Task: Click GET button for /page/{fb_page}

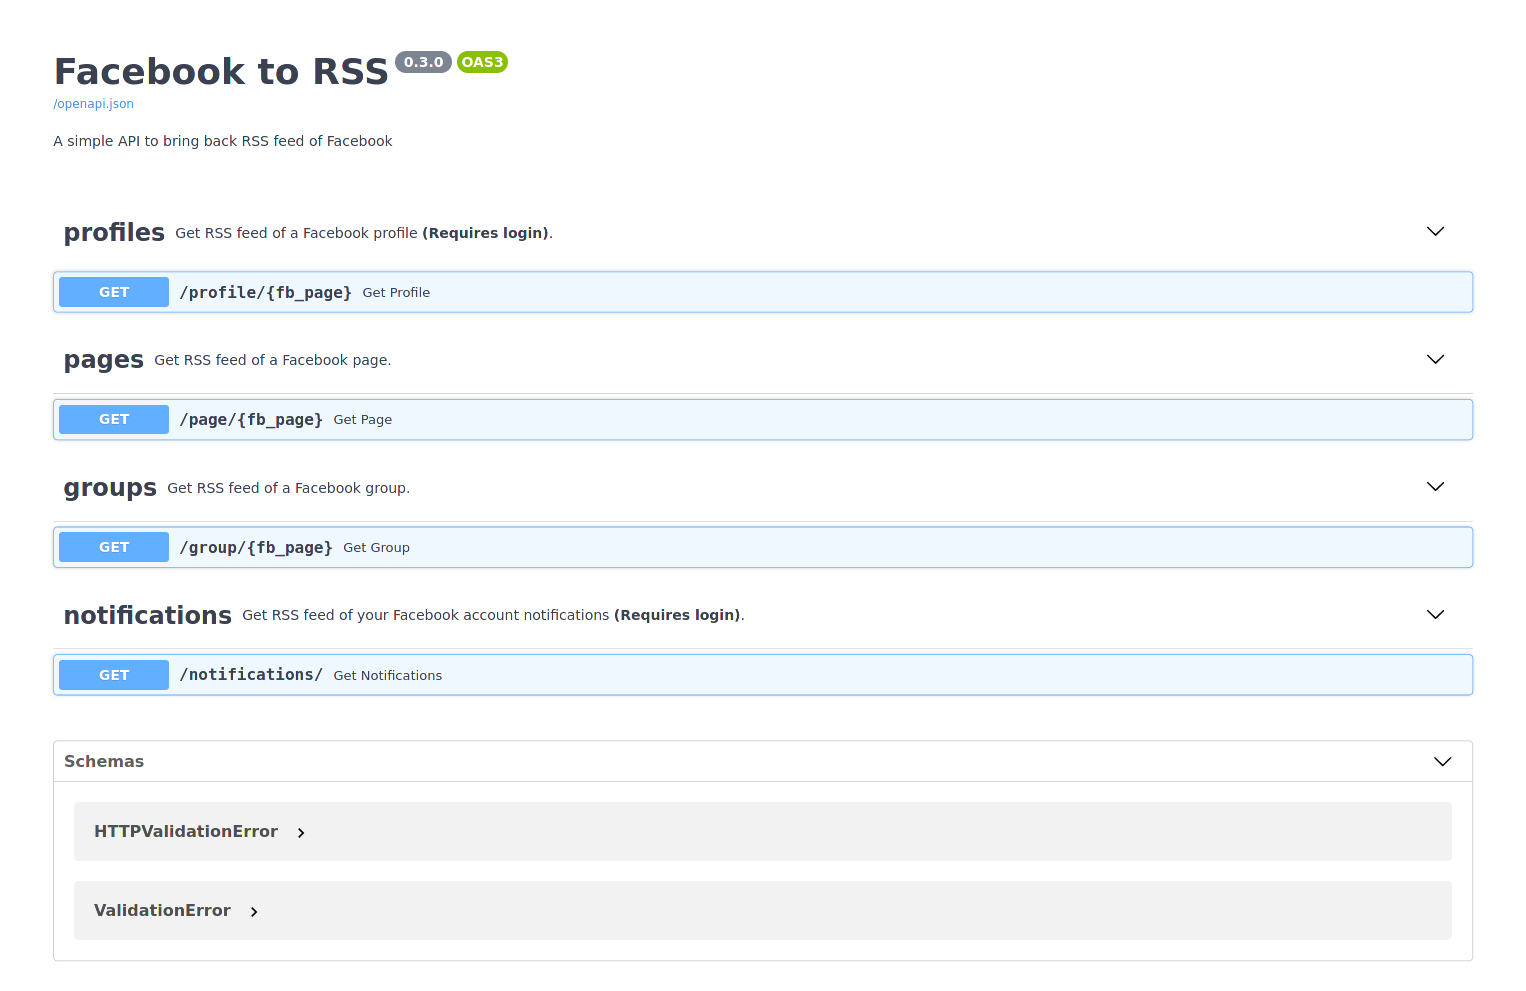Action: point(114,419)
